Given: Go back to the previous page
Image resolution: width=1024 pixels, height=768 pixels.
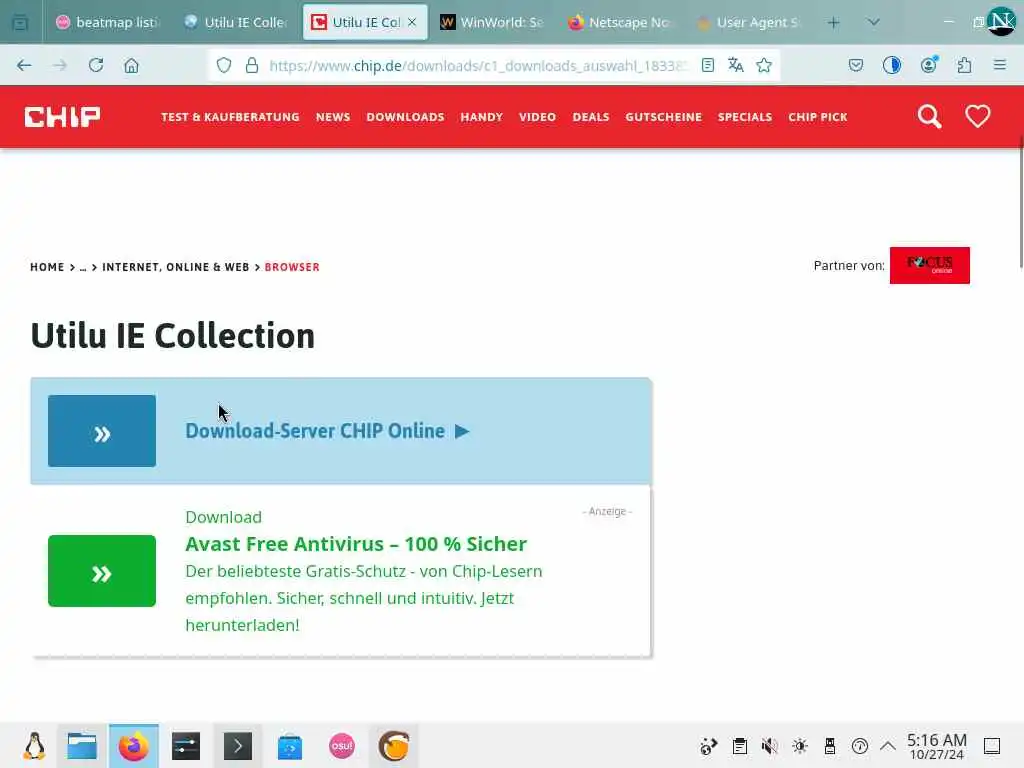Looking at the screenshot, I should pos(24,65).
